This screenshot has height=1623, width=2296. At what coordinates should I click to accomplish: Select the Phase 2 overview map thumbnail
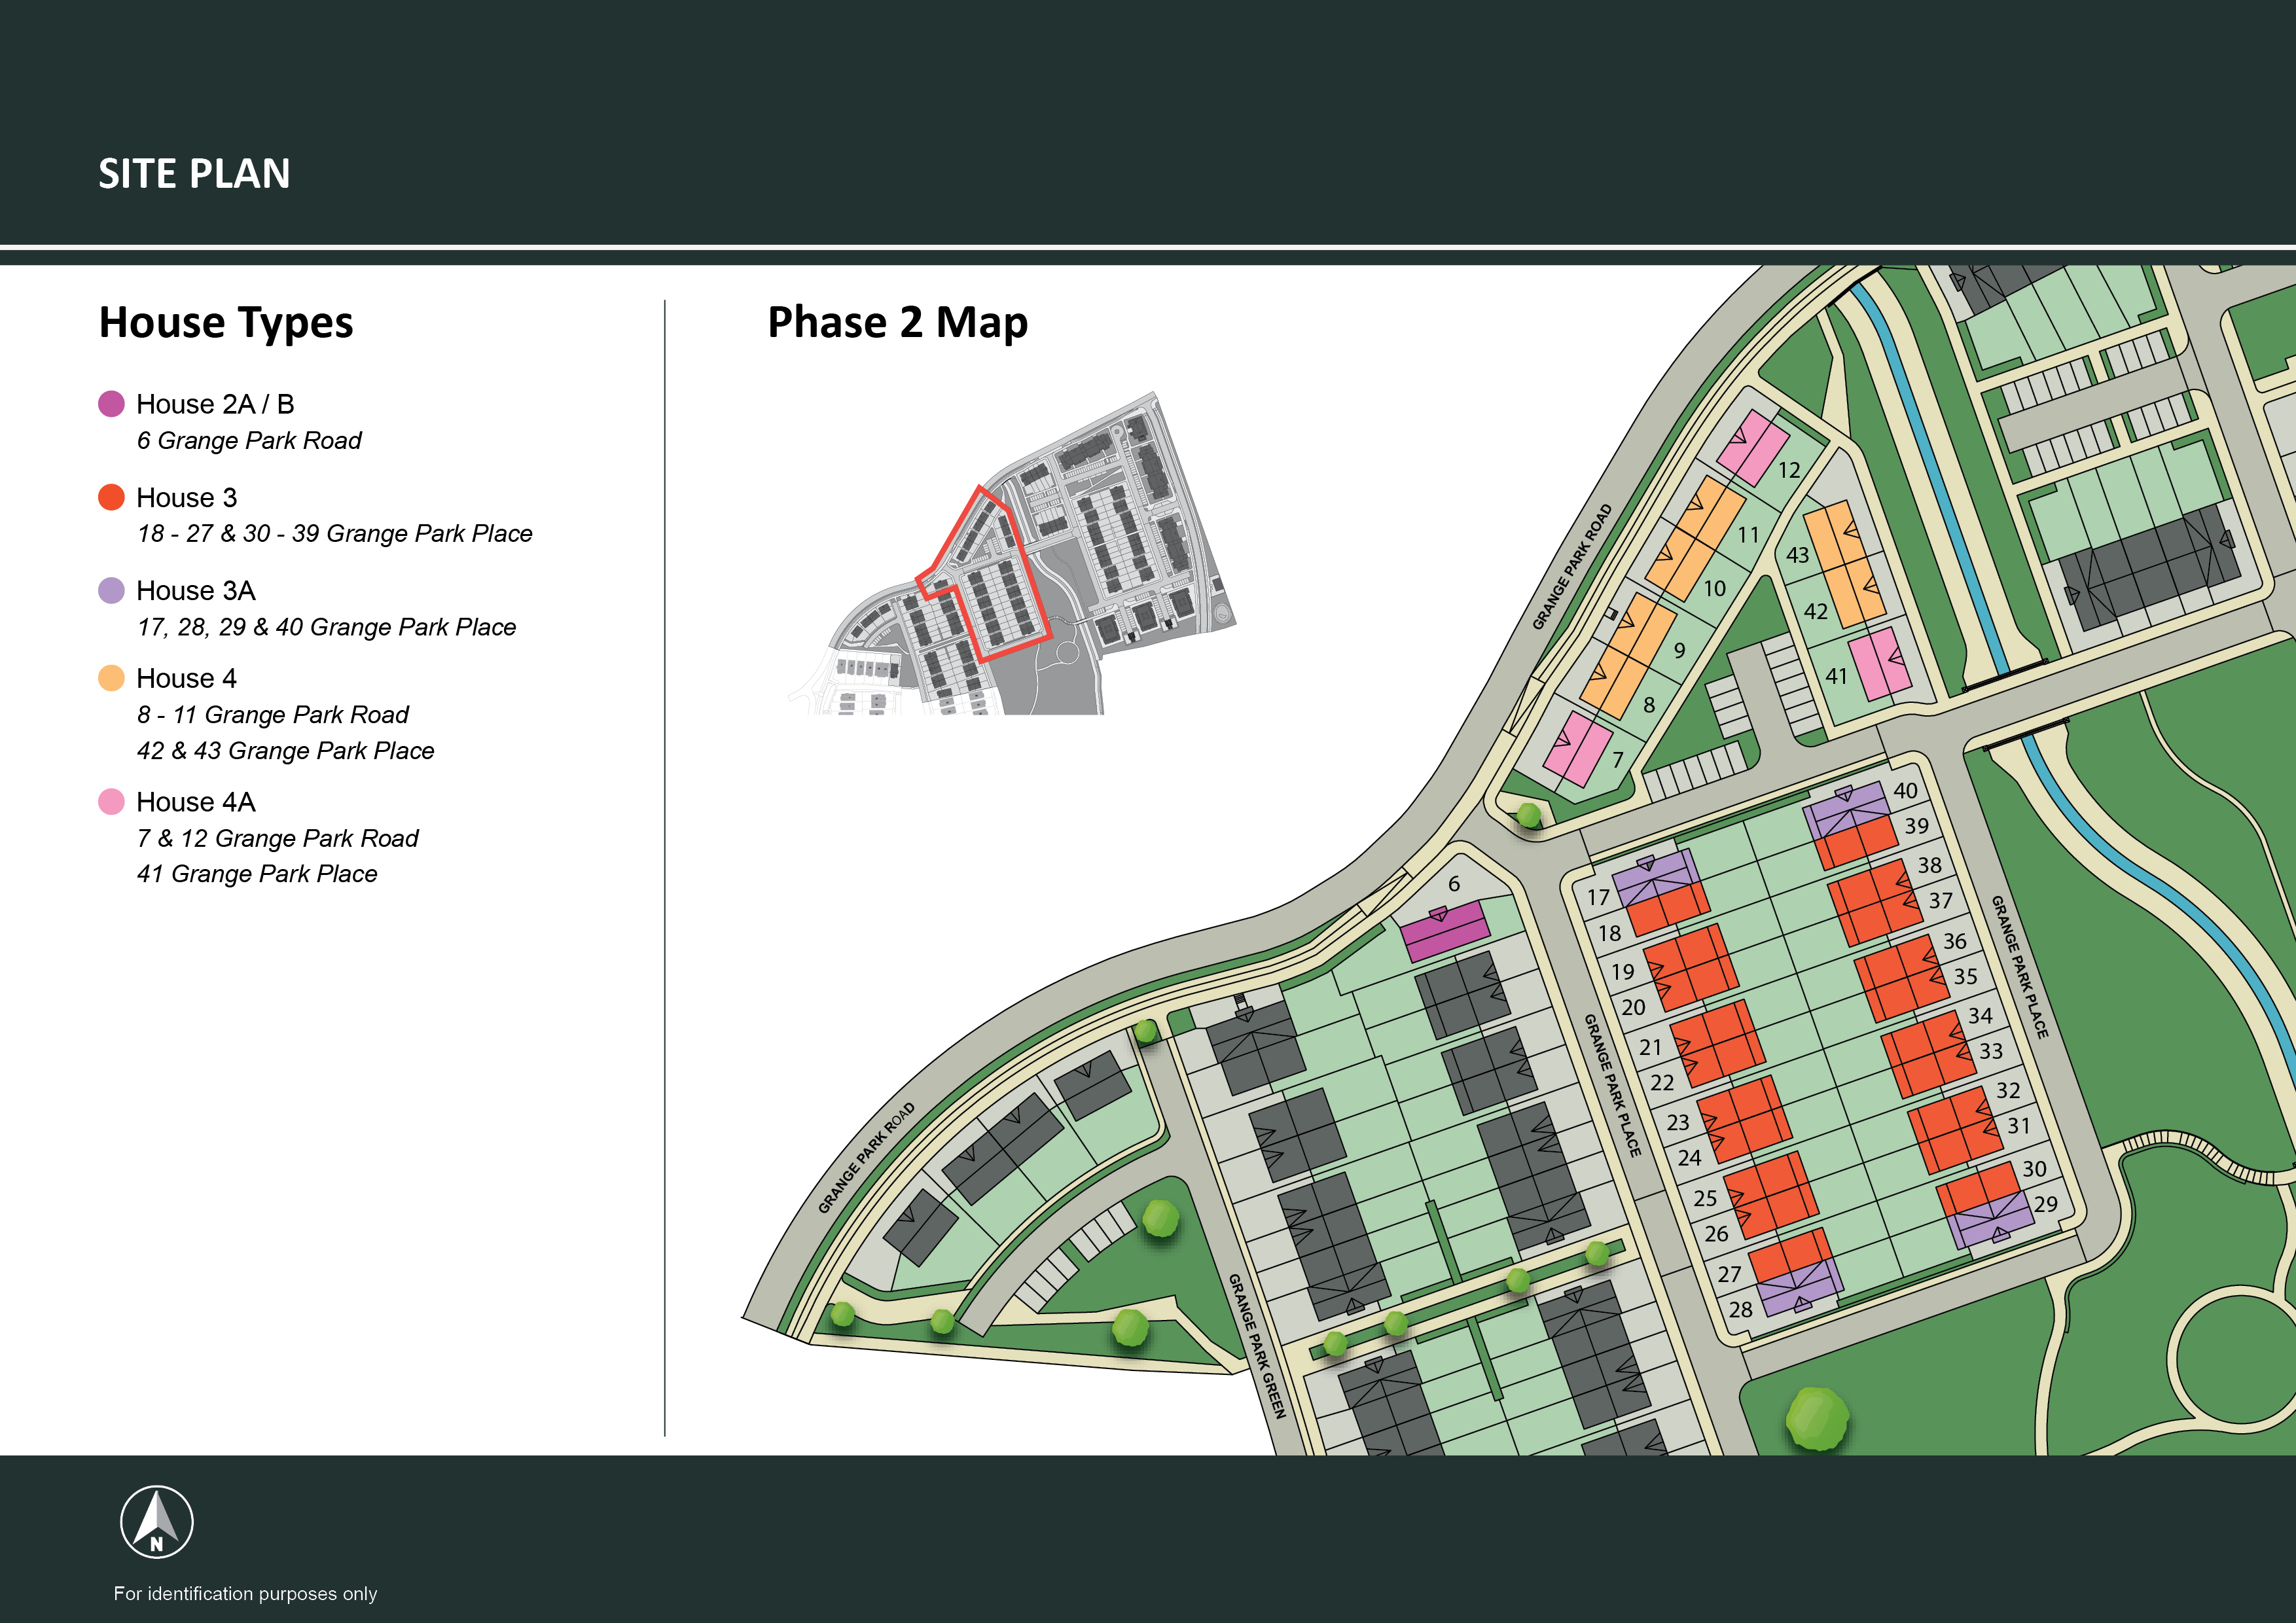1012,553
